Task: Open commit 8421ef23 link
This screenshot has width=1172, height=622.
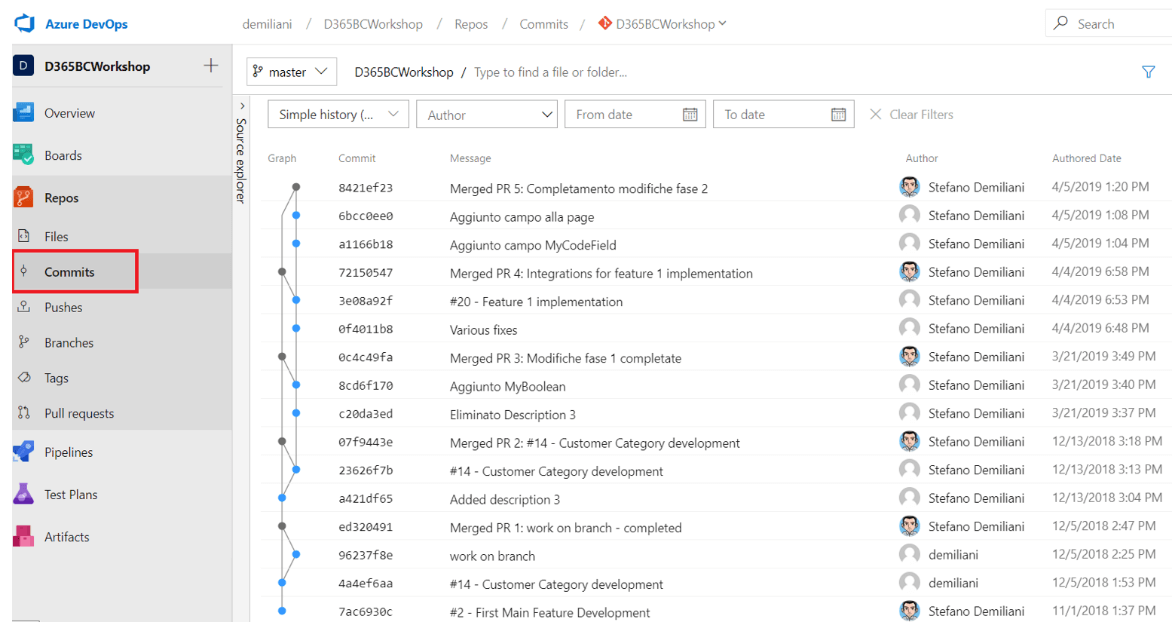Action: point(365,188)
